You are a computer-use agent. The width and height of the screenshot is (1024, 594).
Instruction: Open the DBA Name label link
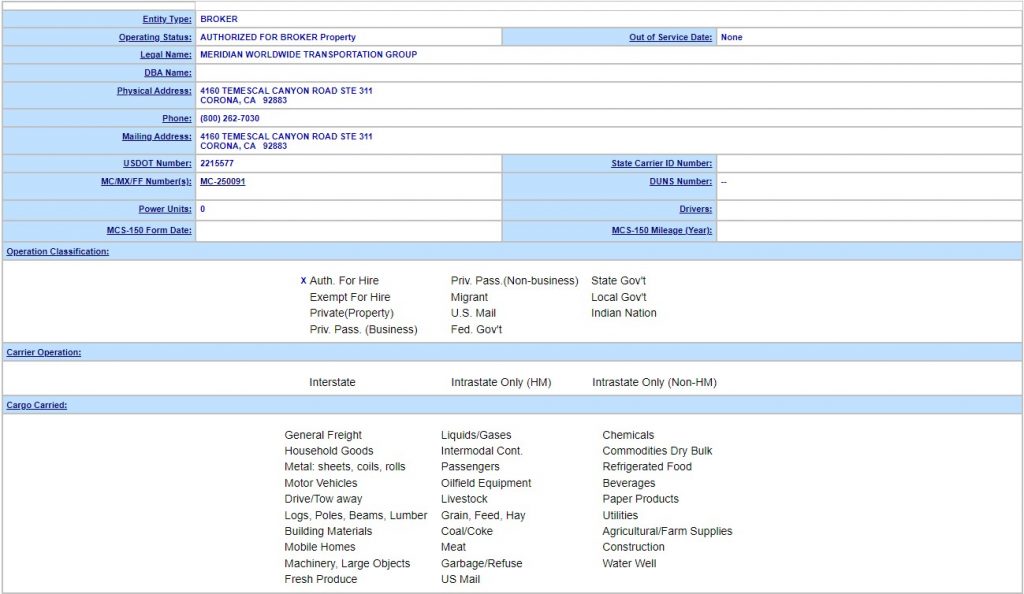[167, 73]
